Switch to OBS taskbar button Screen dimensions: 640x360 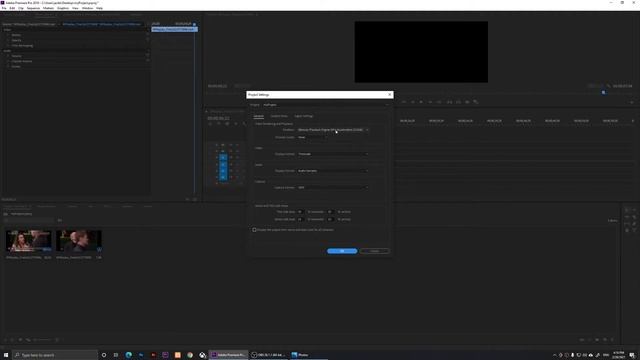point(269,355)
